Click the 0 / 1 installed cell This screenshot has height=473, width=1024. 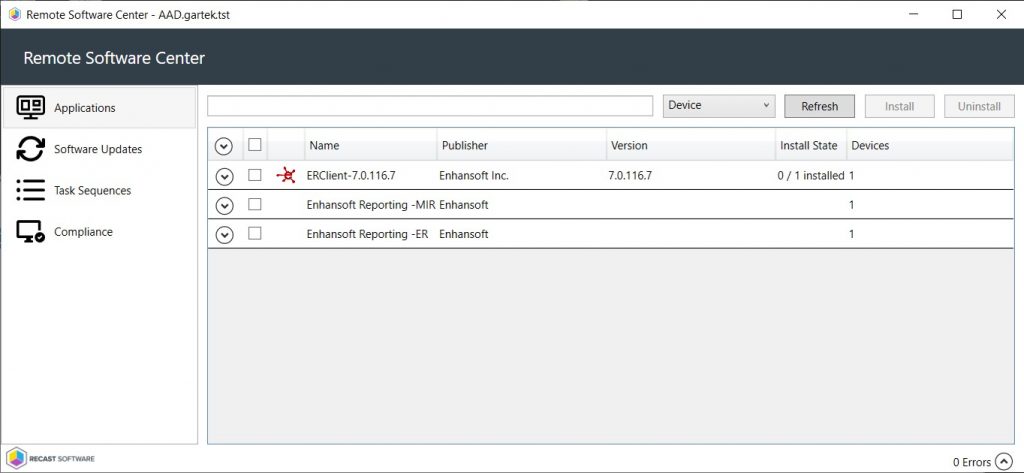point(811,175)
